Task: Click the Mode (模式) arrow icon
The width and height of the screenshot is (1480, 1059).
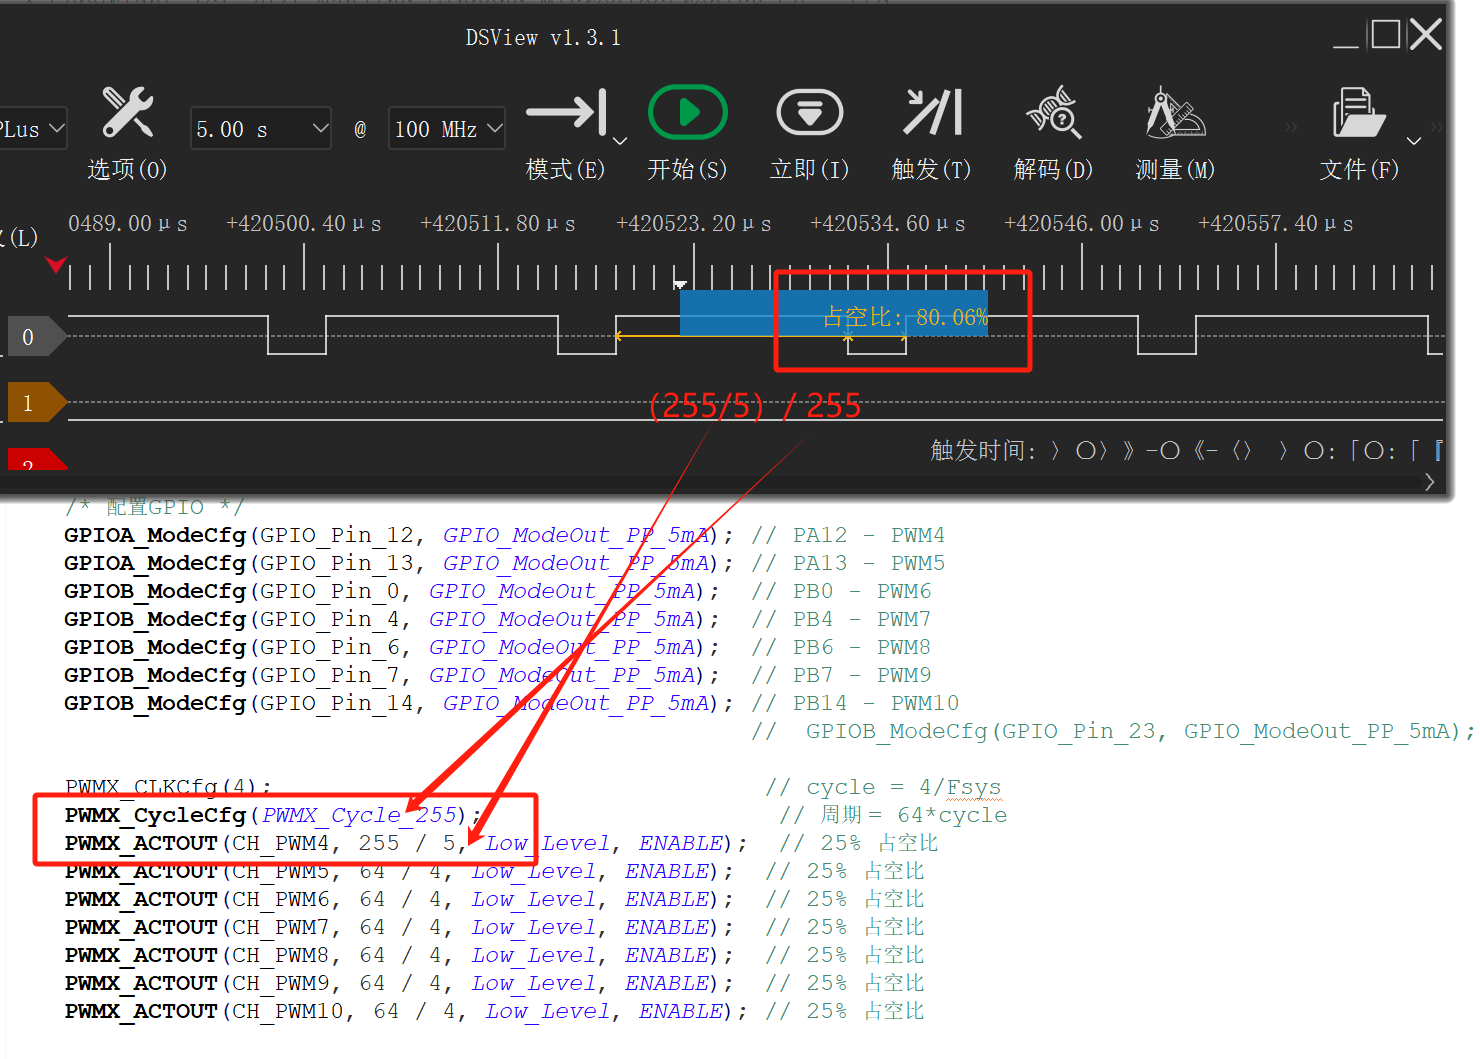Action: 566,112
